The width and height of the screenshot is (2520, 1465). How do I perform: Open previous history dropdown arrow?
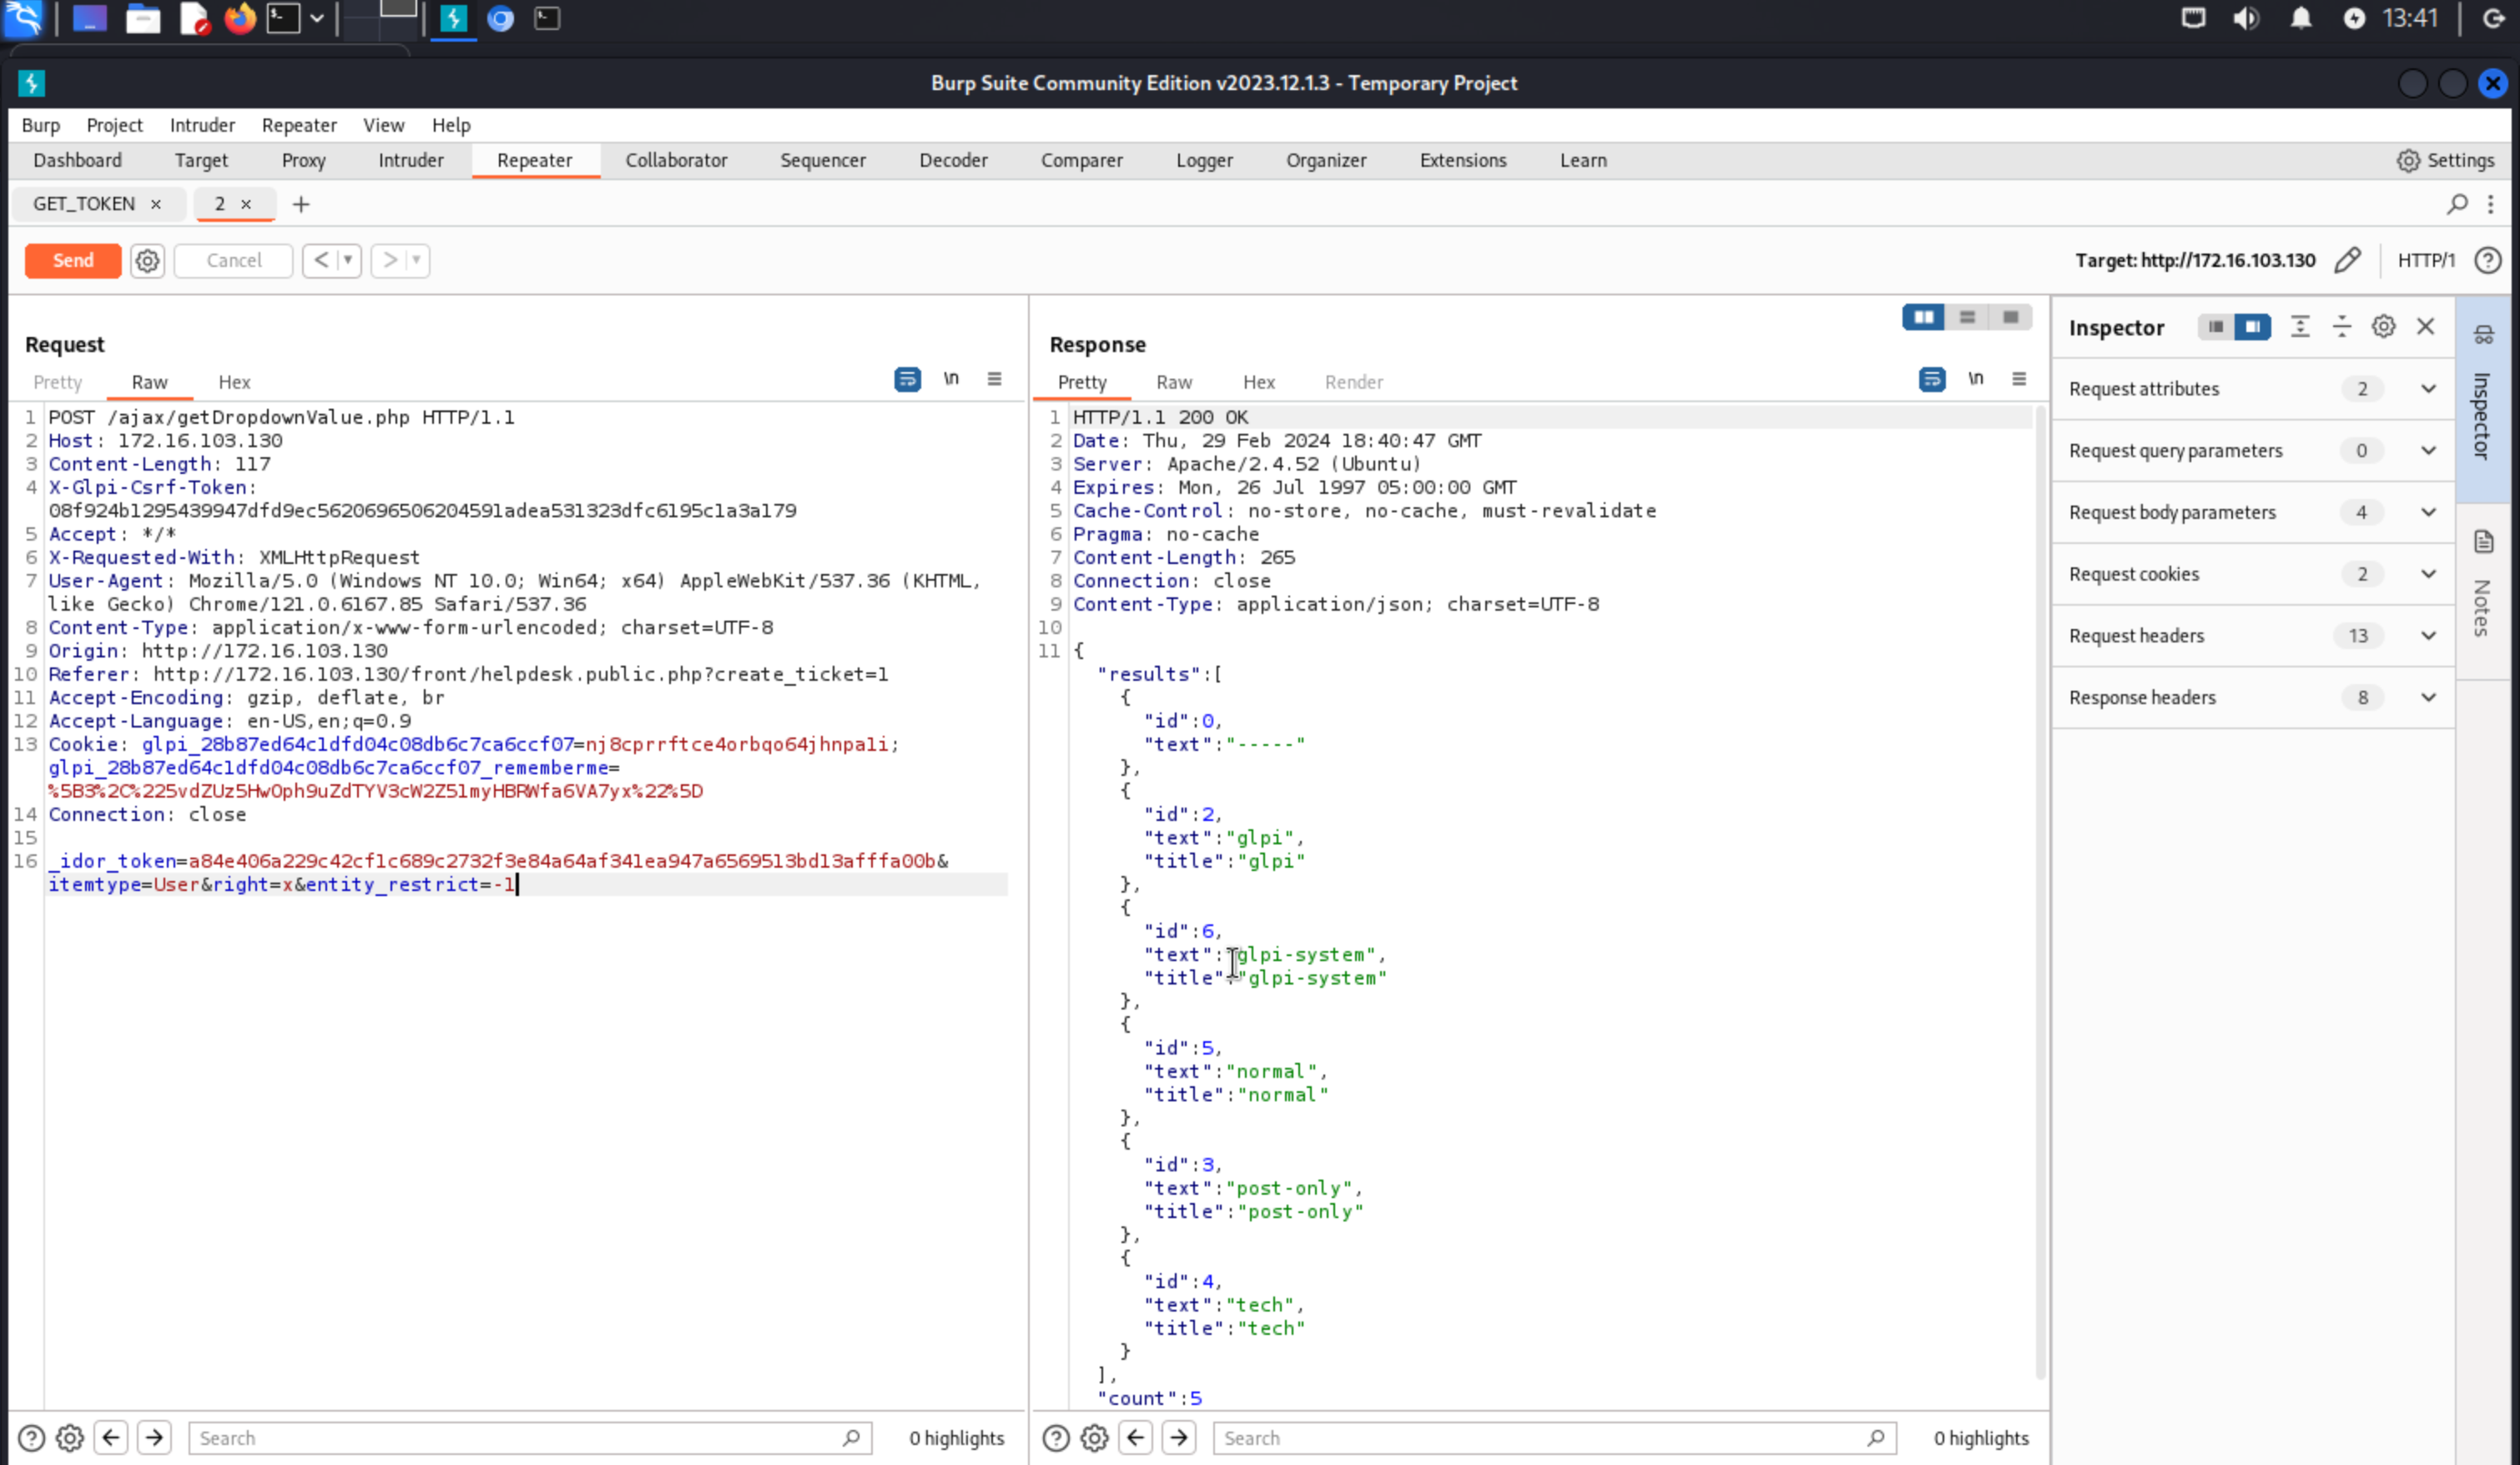[x=348, y=260]
